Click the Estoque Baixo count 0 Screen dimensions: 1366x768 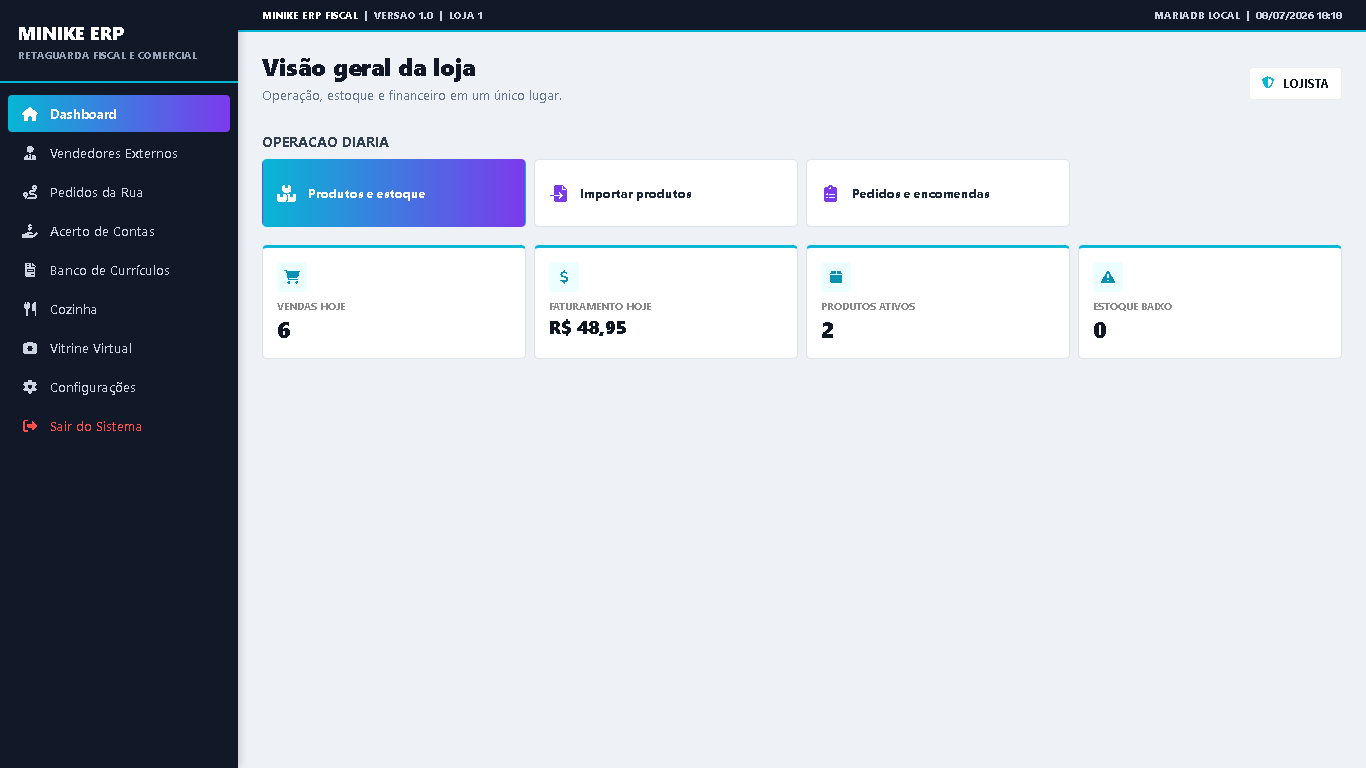[1100, 330]
